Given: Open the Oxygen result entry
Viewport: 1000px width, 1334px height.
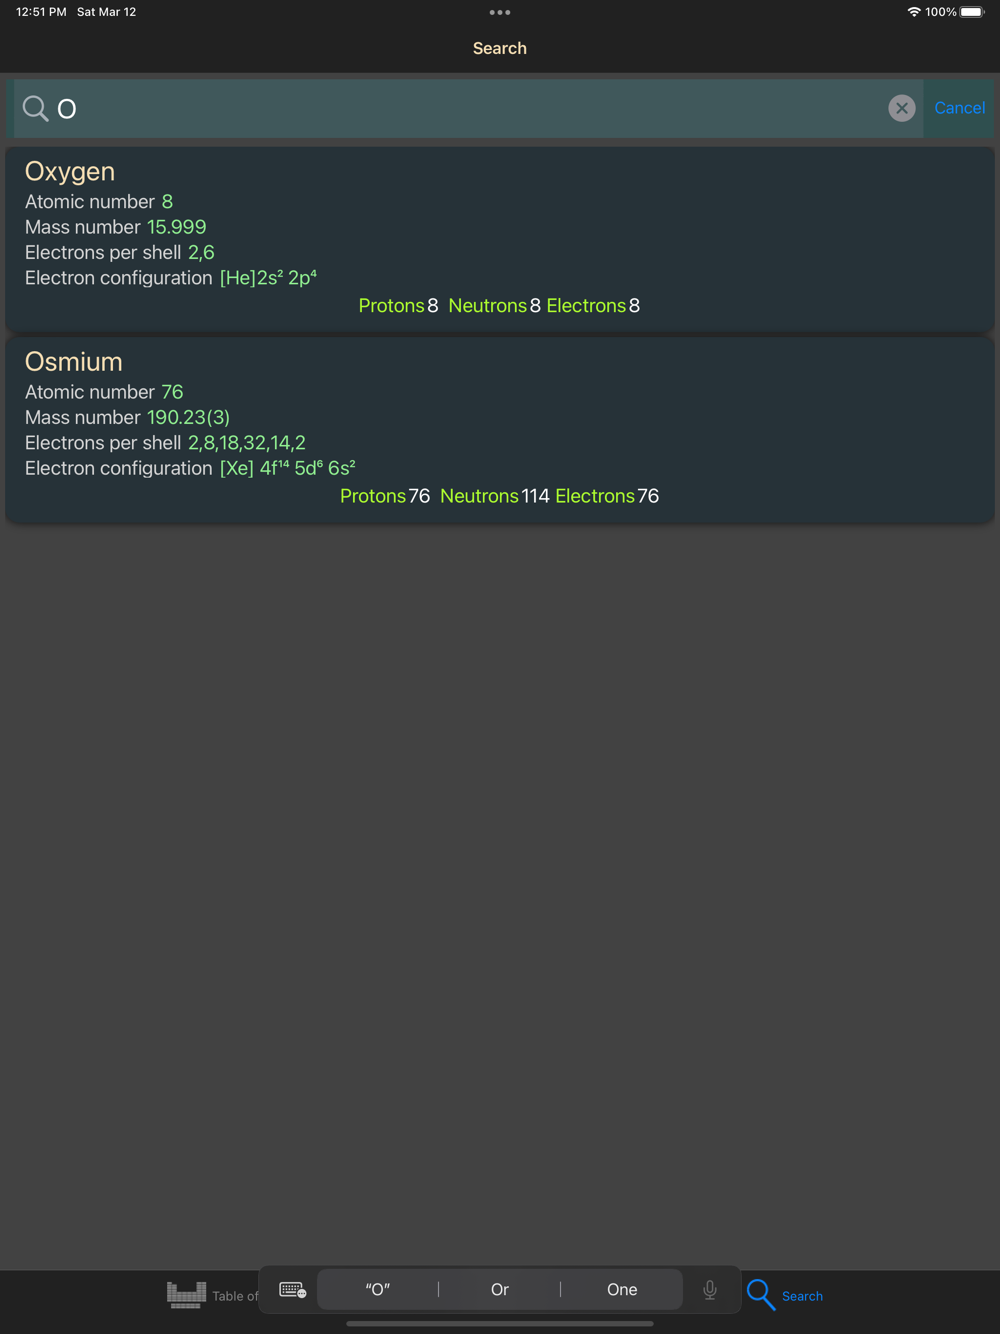Looking at the screenshot, I should pos(500,239).
